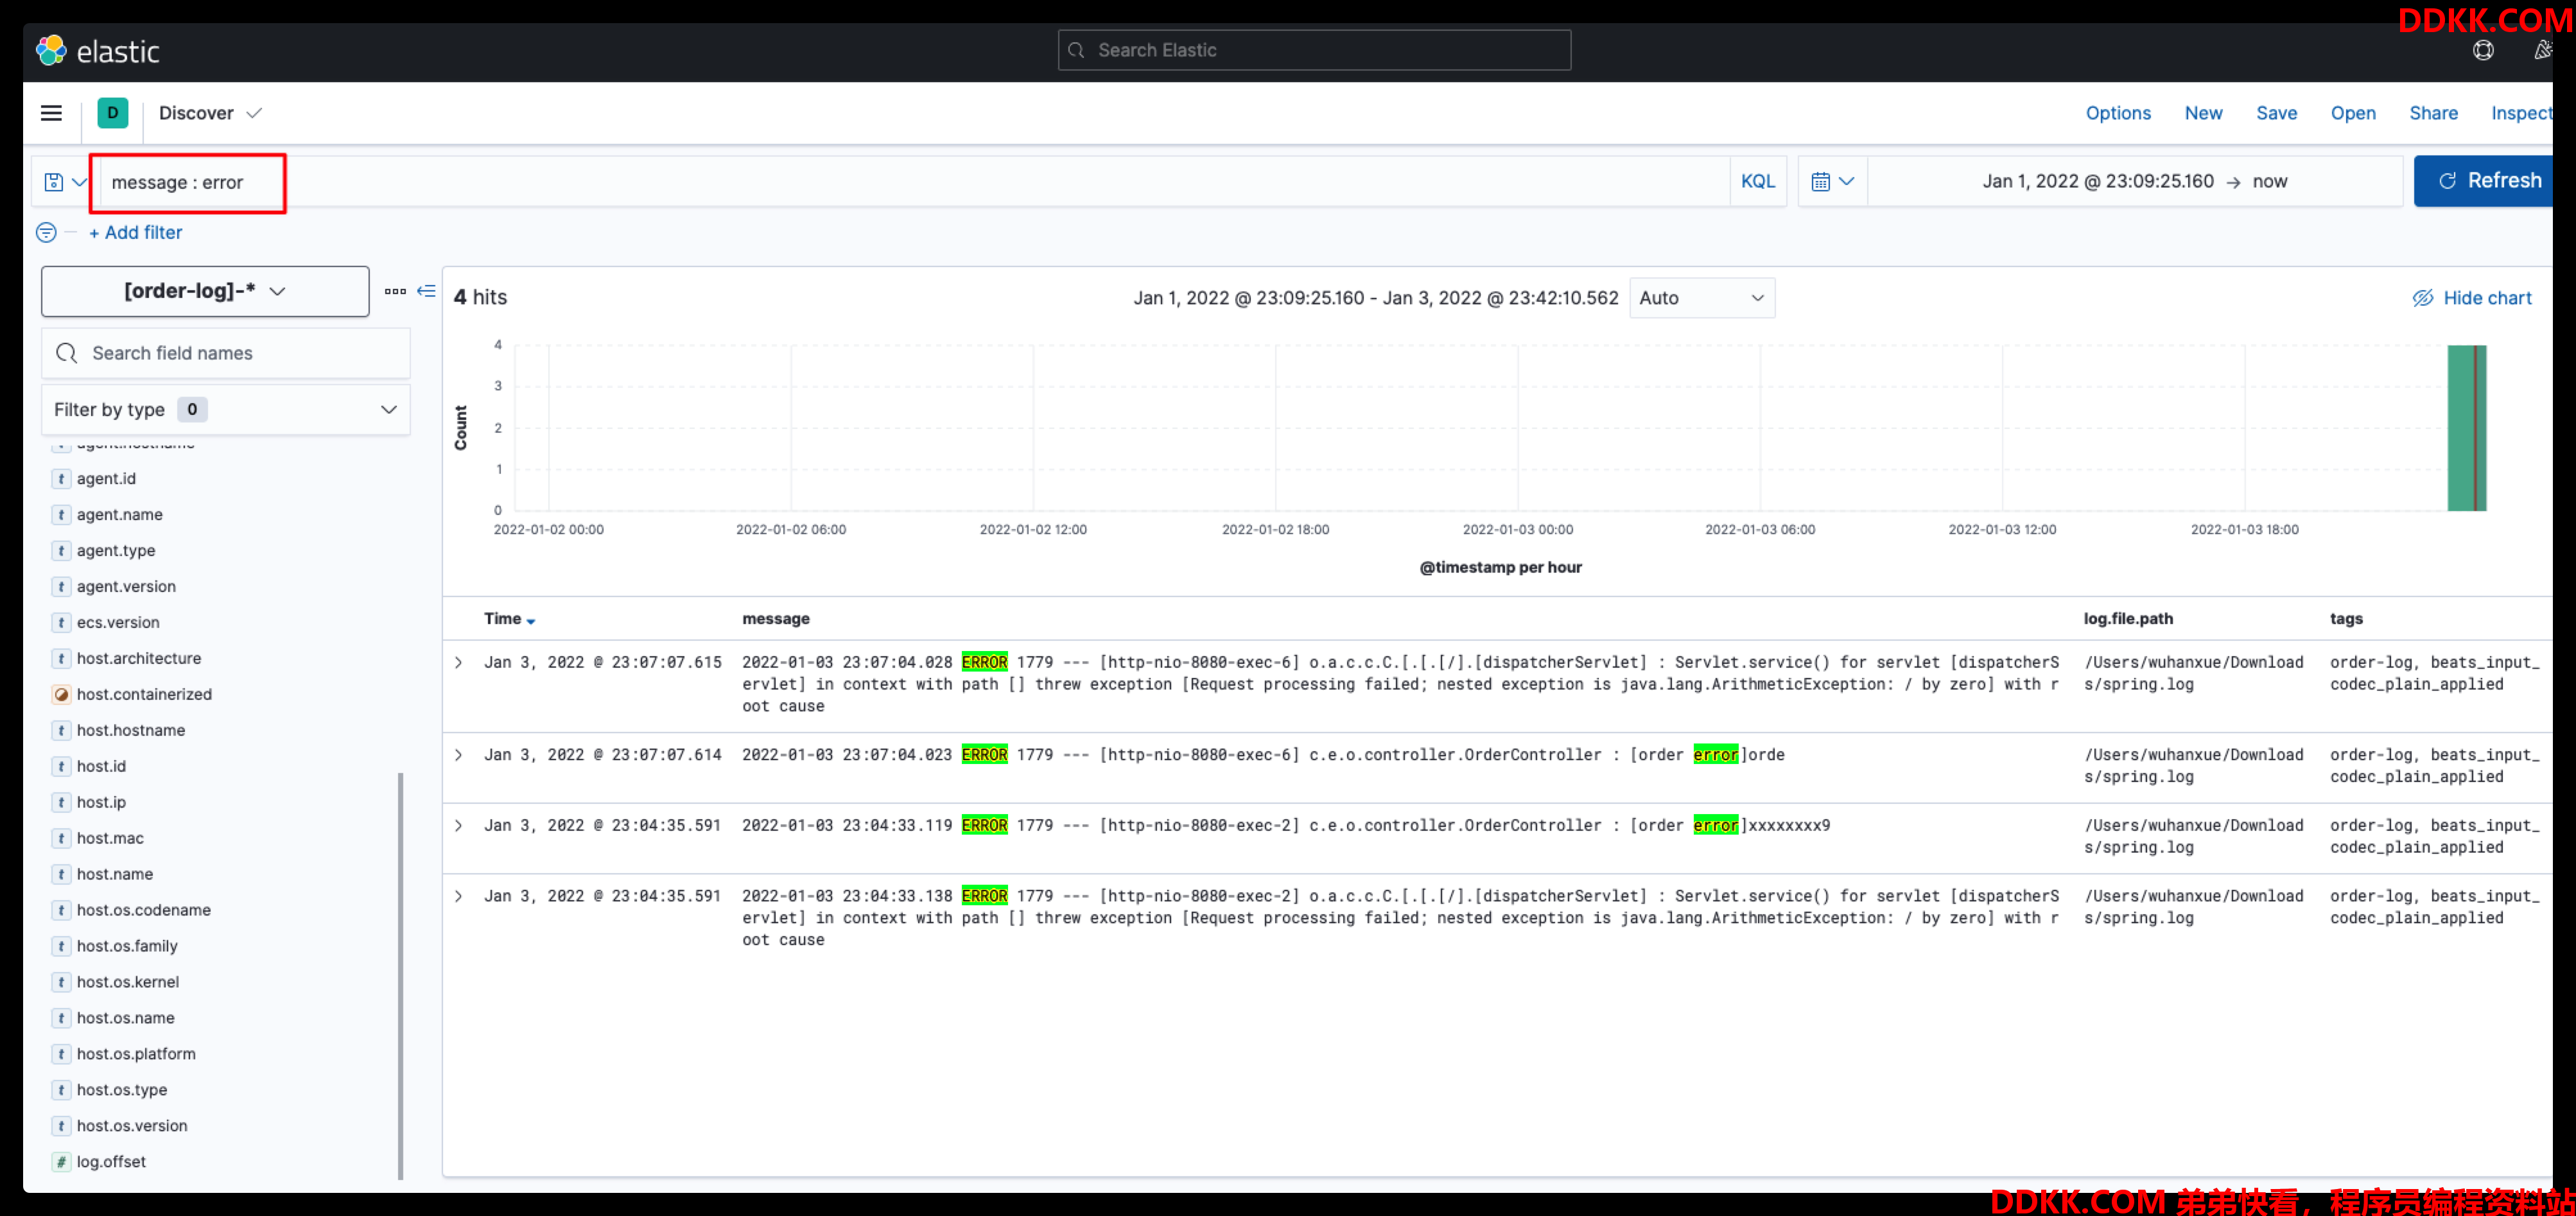
Task: Click the Search Elastic field
Action: point(1314,50)
